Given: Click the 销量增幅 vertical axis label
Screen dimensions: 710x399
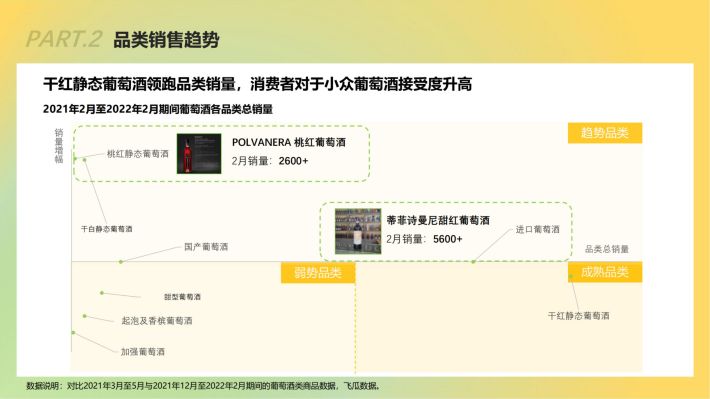Looking at the screenshot, I should 59,146.
